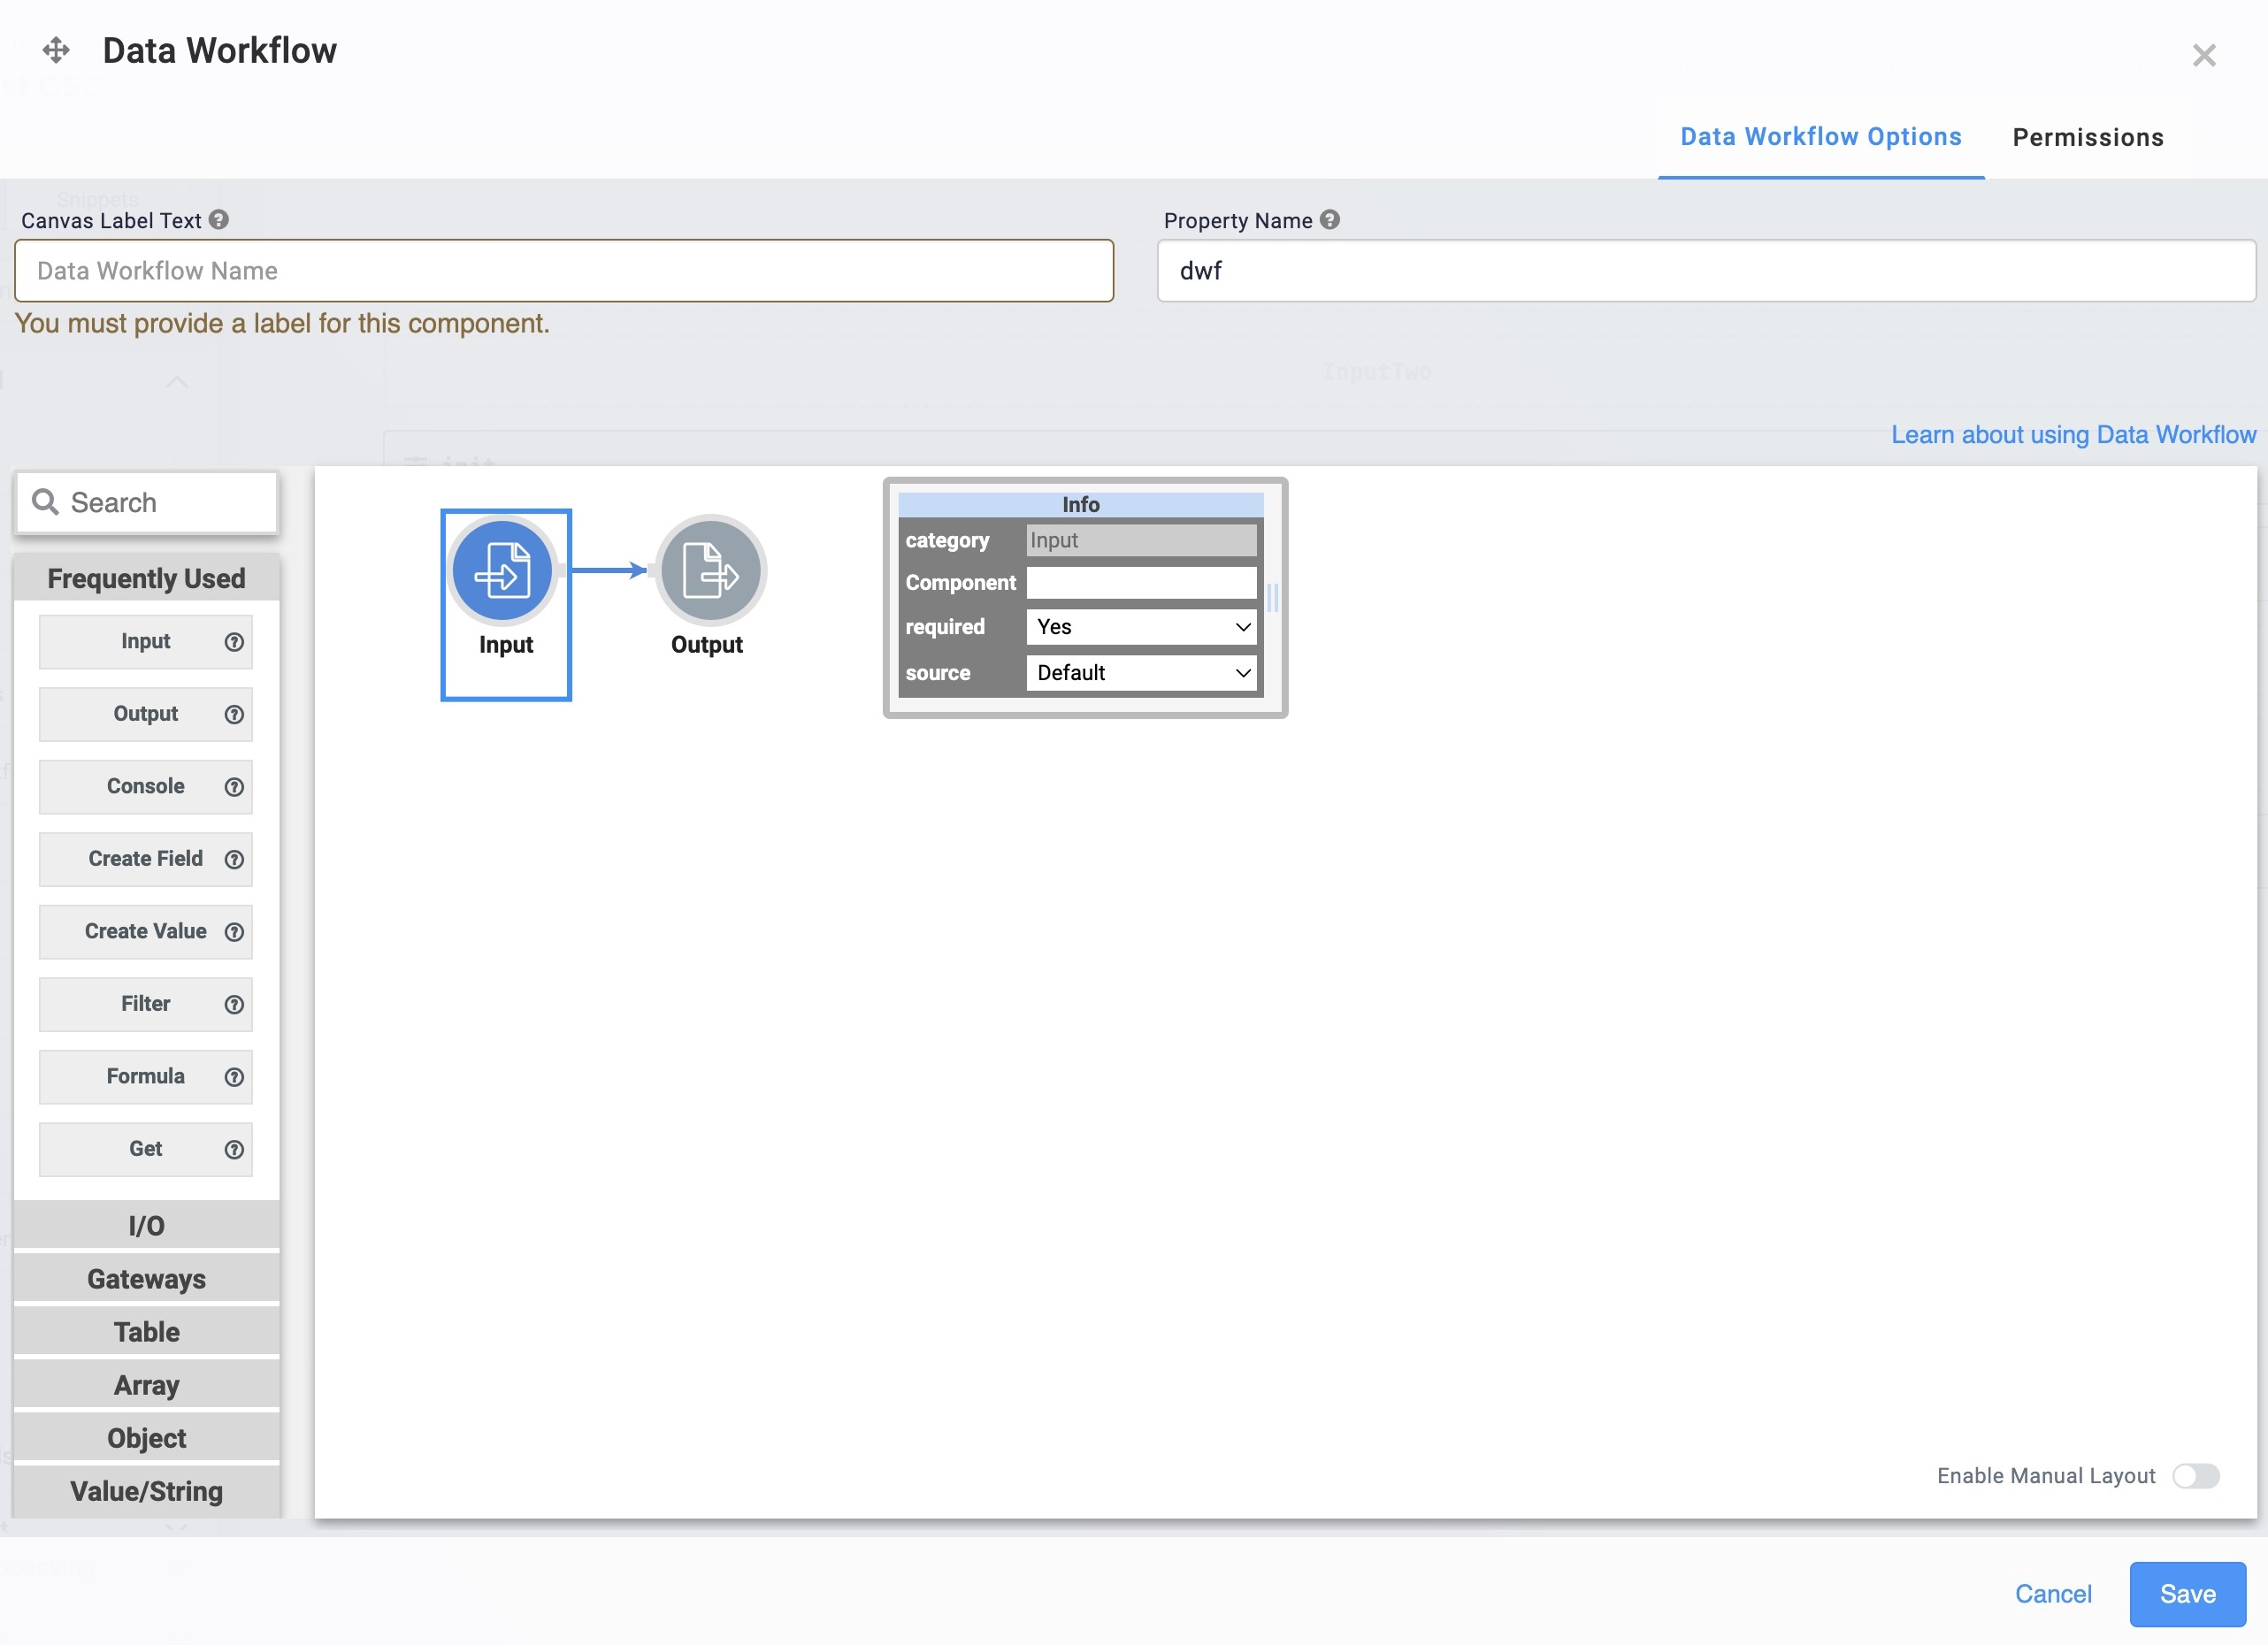The image size is (2268, 1645).
Task: Open Canvas Label Text help icon
Action: point(219,220)
